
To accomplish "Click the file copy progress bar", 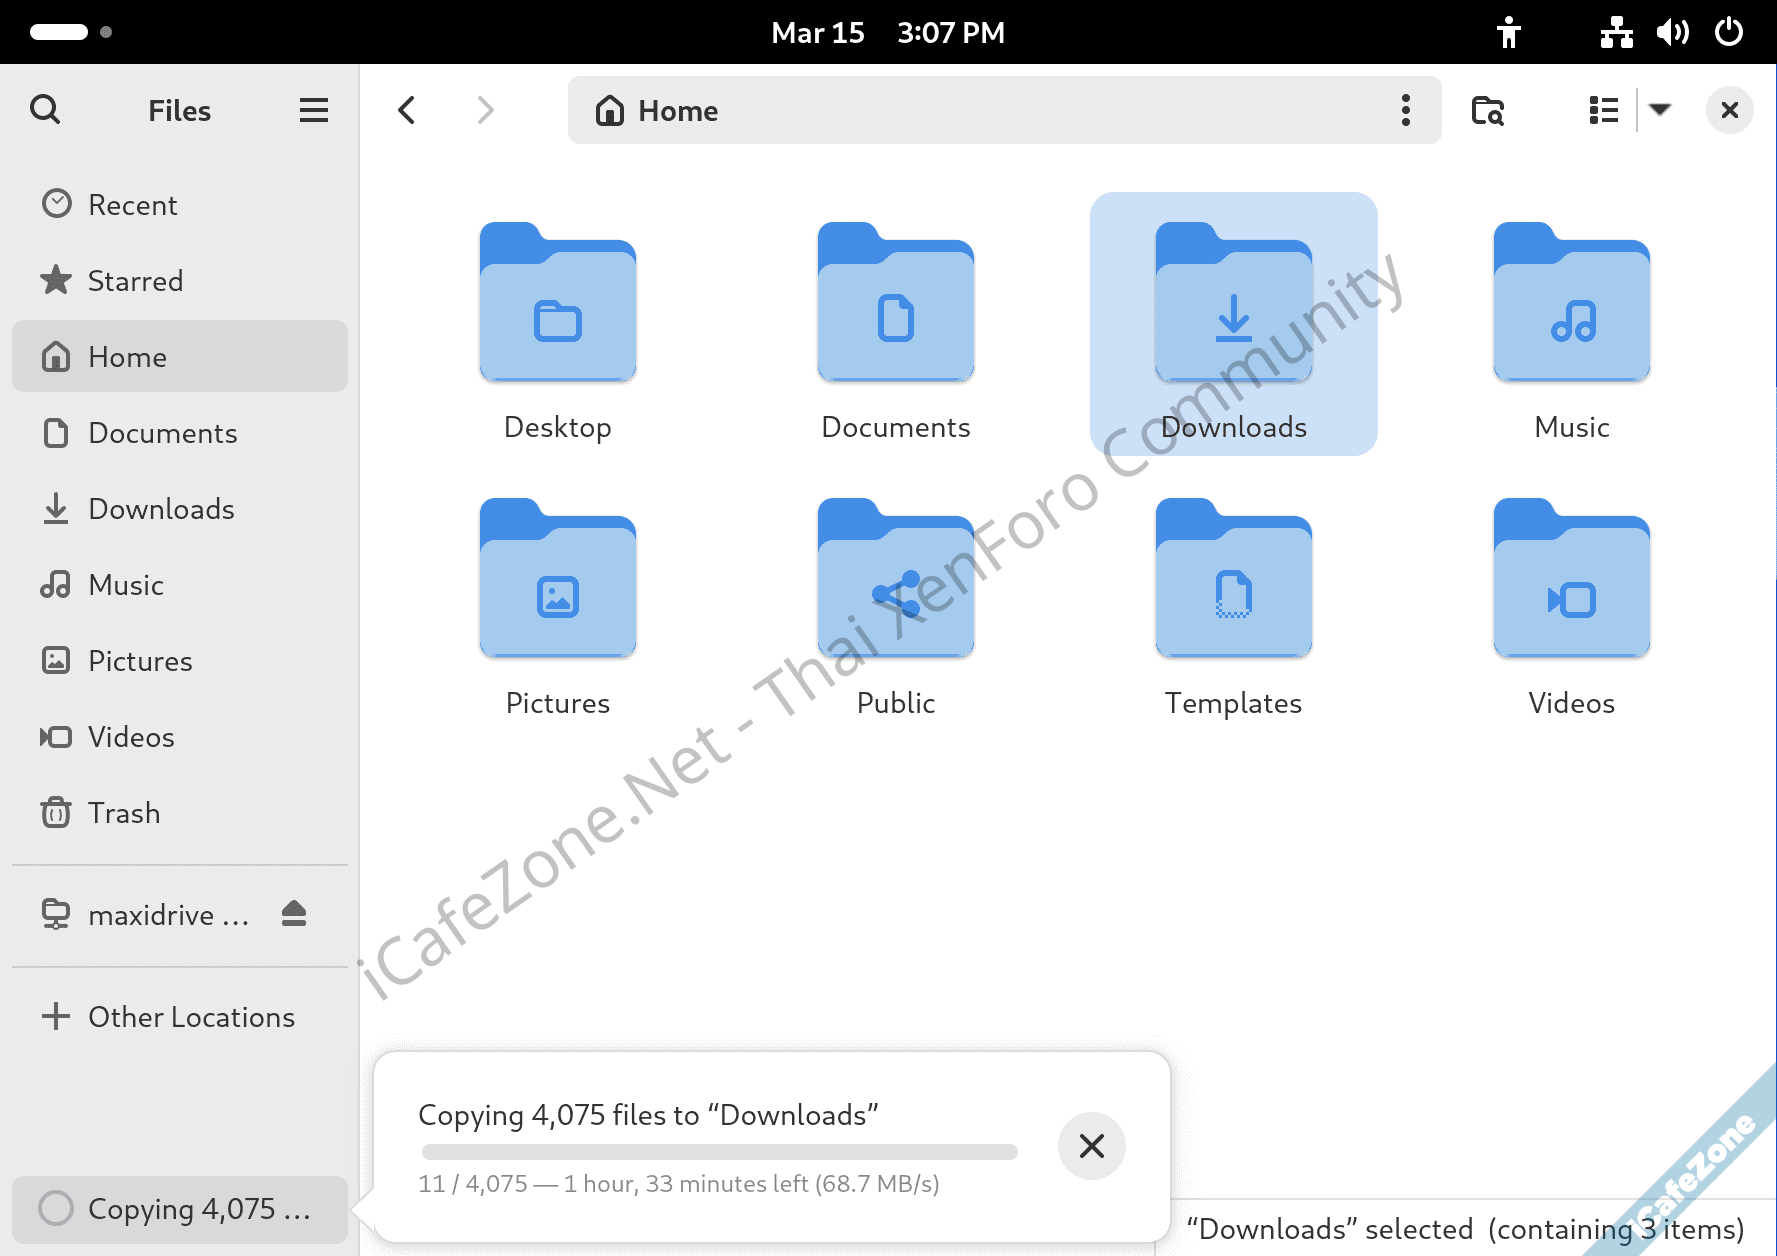I will (x=719, y=1152).
